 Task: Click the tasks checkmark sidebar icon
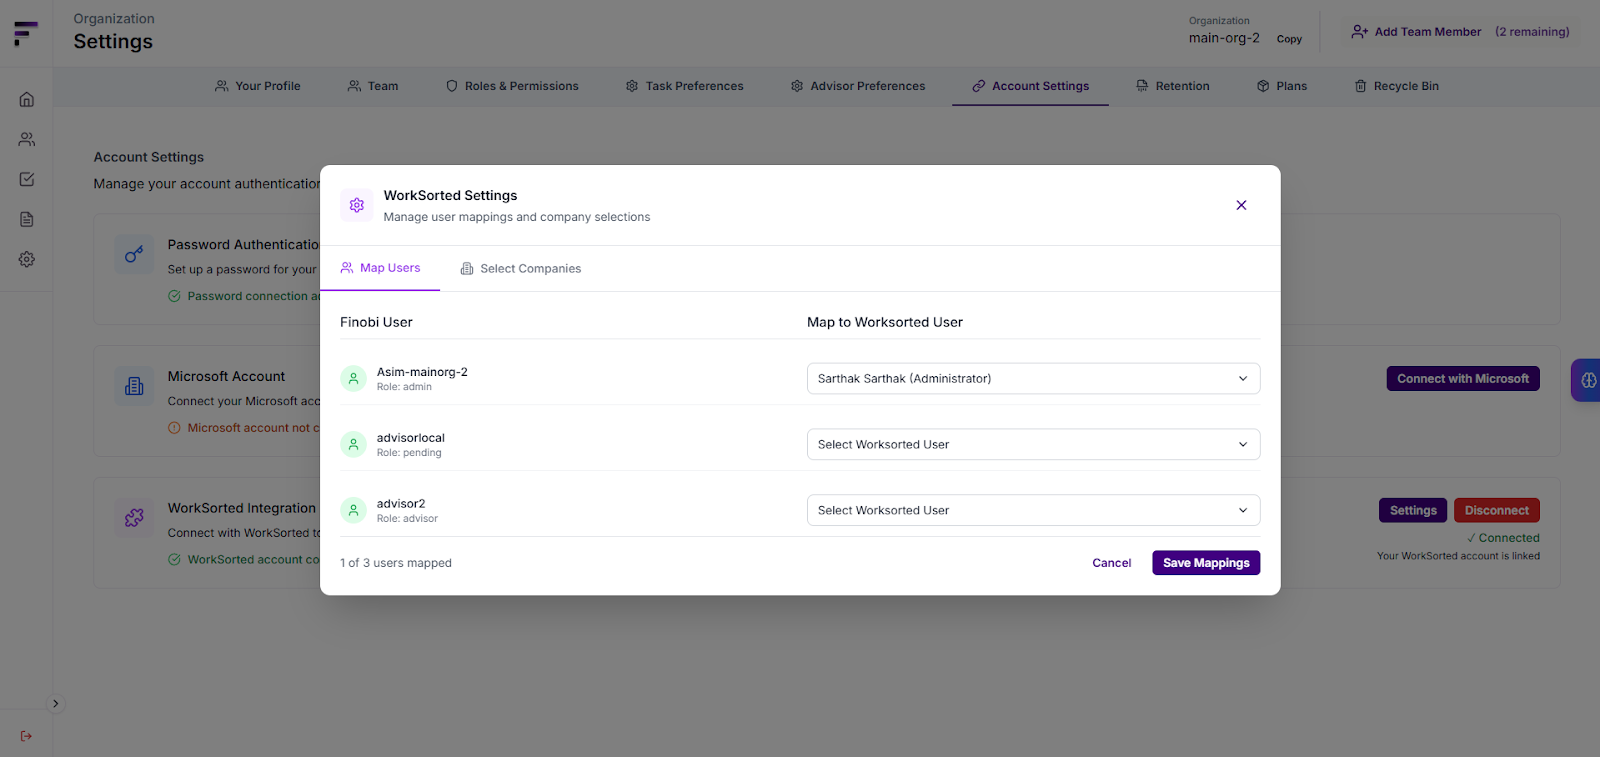27,179
